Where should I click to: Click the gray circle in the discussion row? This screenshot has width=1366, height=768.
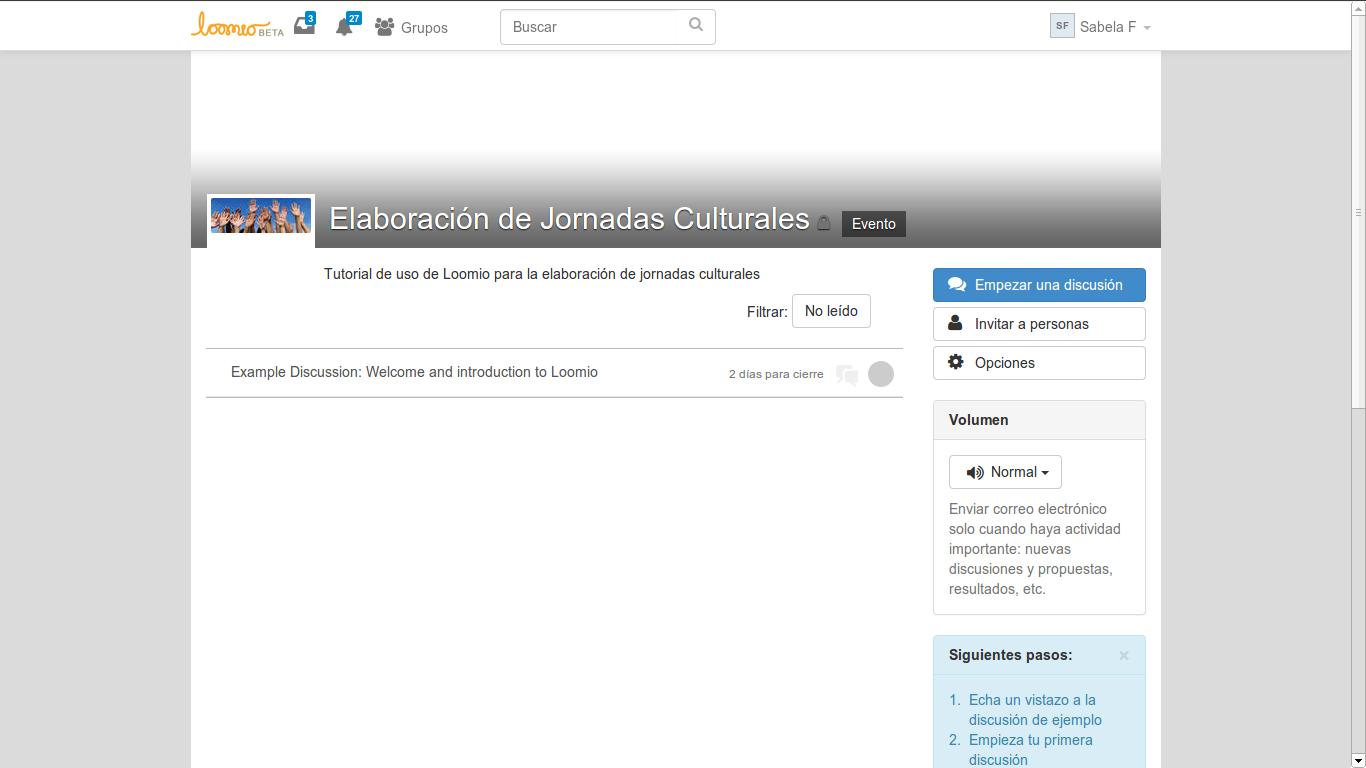pyautogui.click(x=881, y=374)
